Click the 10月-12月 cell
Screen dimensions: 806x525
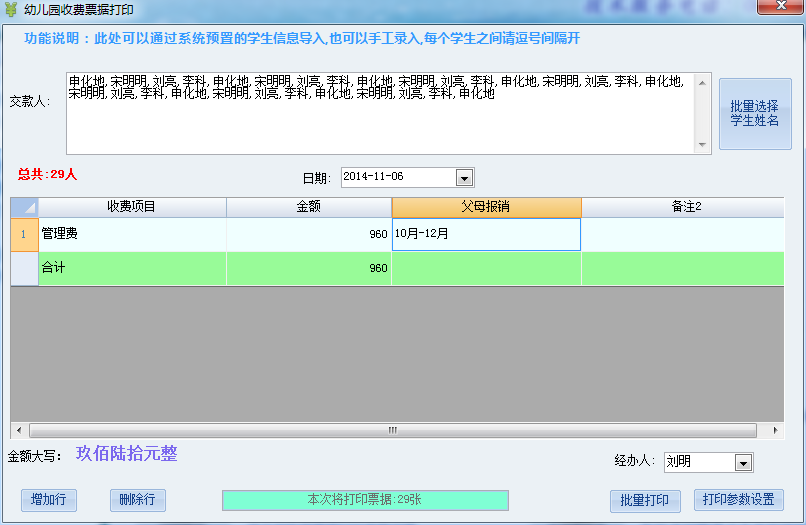[x=486, y=234]
